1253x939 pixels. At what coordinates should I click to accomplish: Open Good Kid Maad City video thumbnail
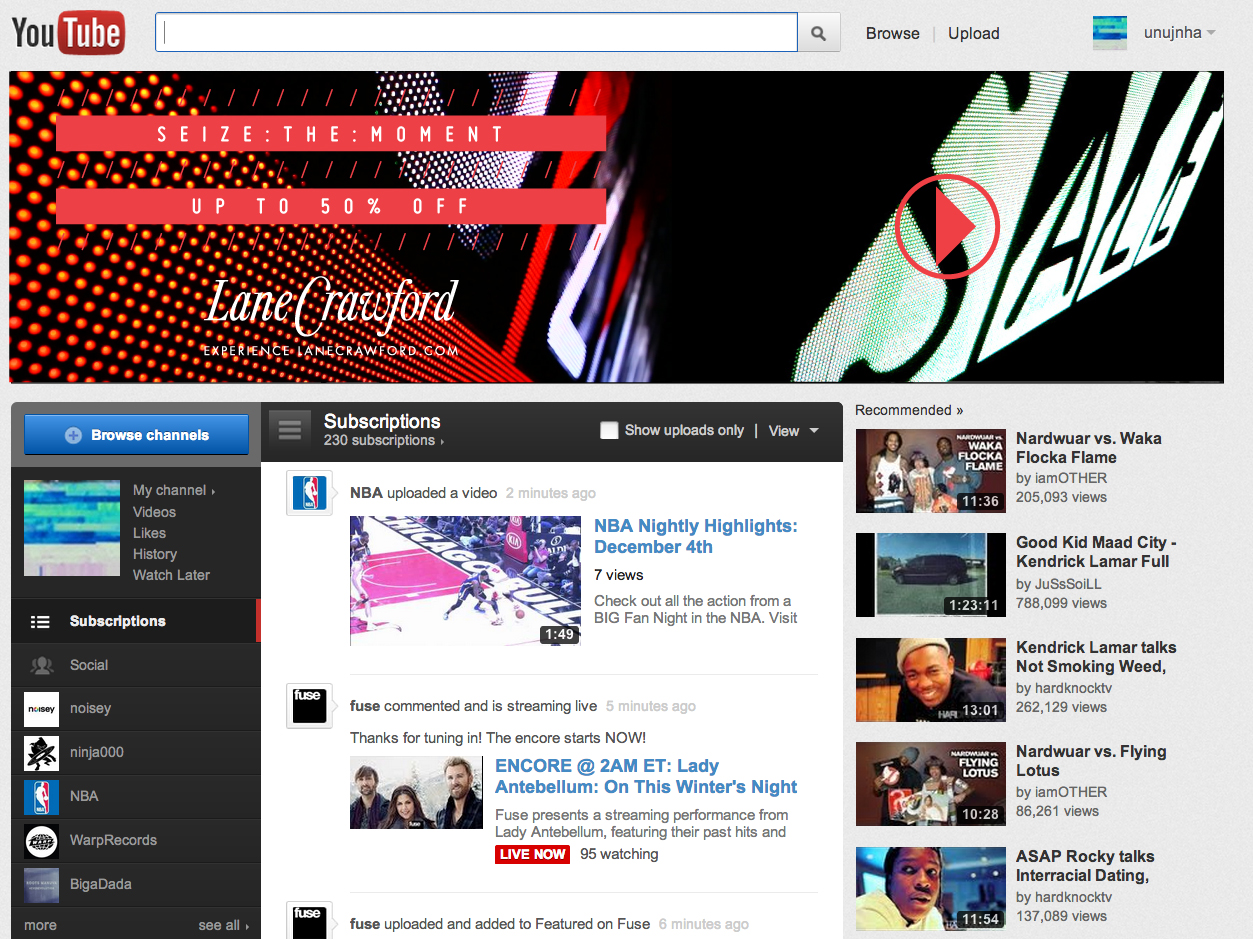pyautogui.click(x=931, y=575)
